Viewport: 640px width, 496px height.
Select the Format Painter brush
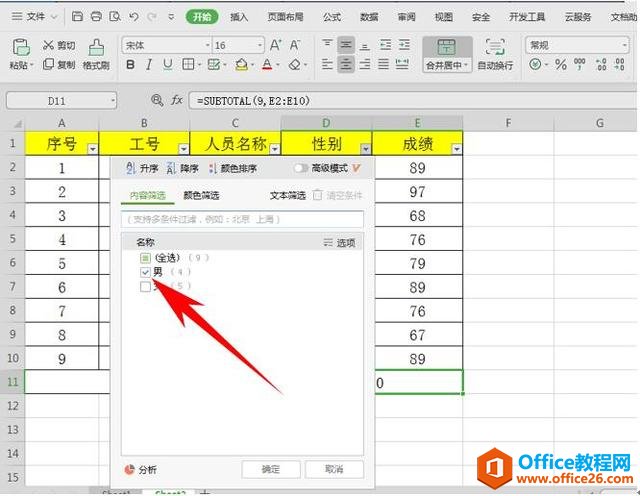(96, 49)
